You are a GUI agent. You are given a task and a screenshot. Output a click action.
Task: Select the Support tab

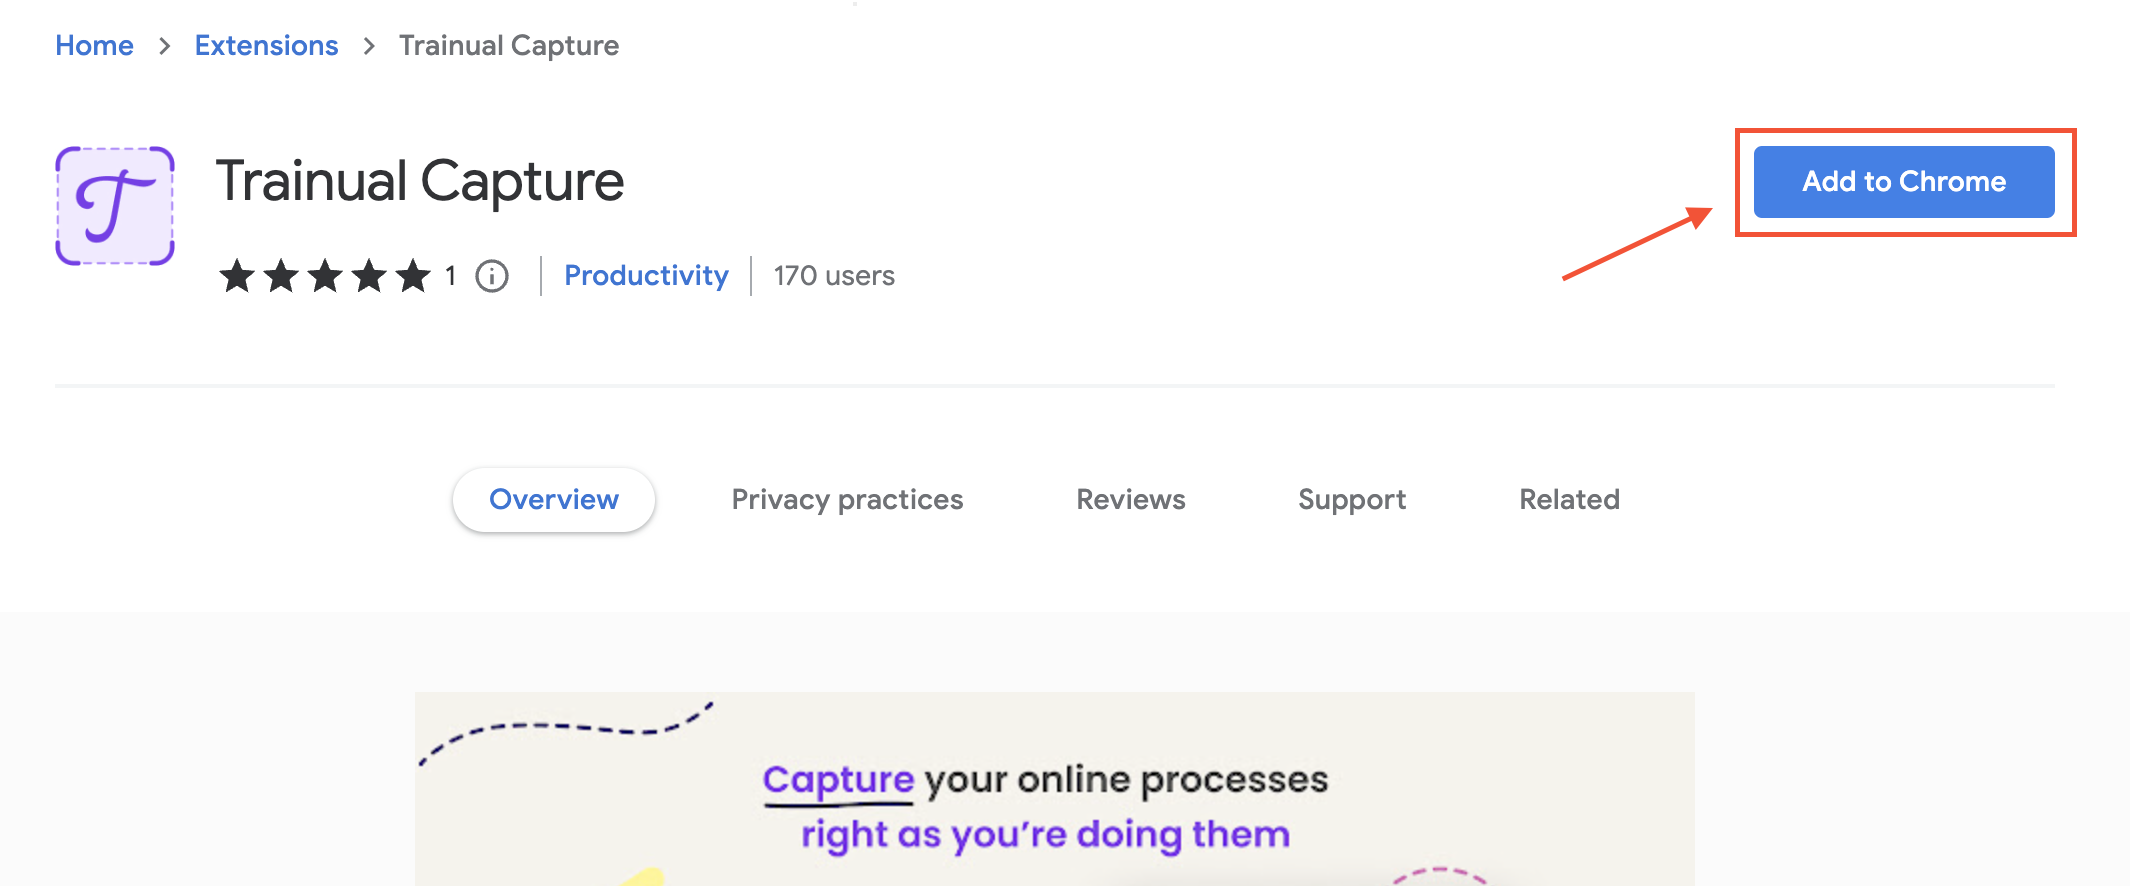(1352, 499)
